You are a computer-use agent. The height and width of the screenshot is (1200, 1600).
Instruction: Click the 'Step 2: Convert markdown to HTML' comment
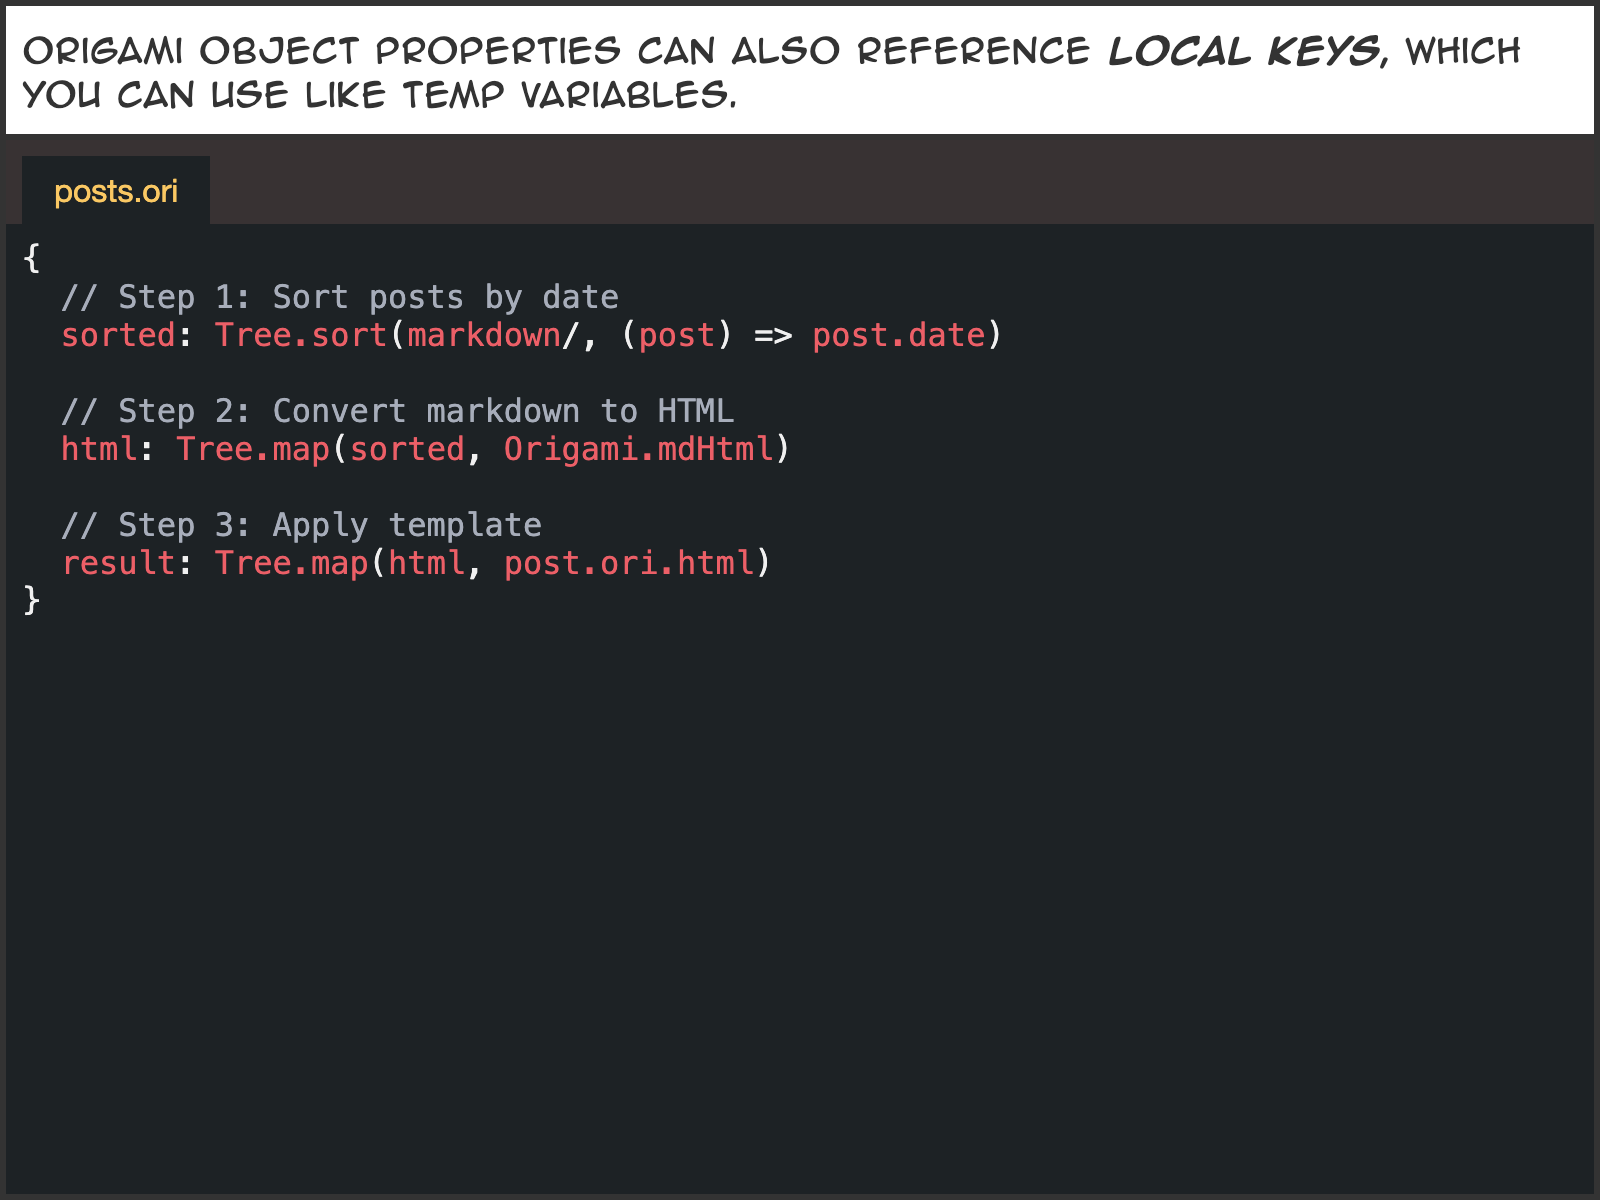click(397, 411)
